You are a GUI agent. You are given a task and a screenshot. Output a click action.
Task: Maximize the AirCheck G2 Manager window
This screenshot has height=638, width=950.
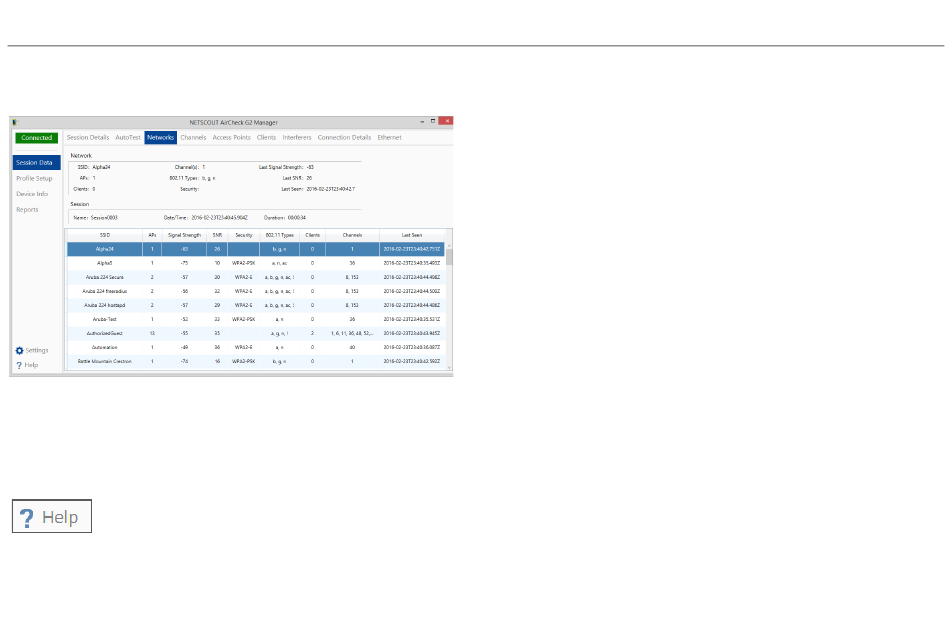(434, 121)
